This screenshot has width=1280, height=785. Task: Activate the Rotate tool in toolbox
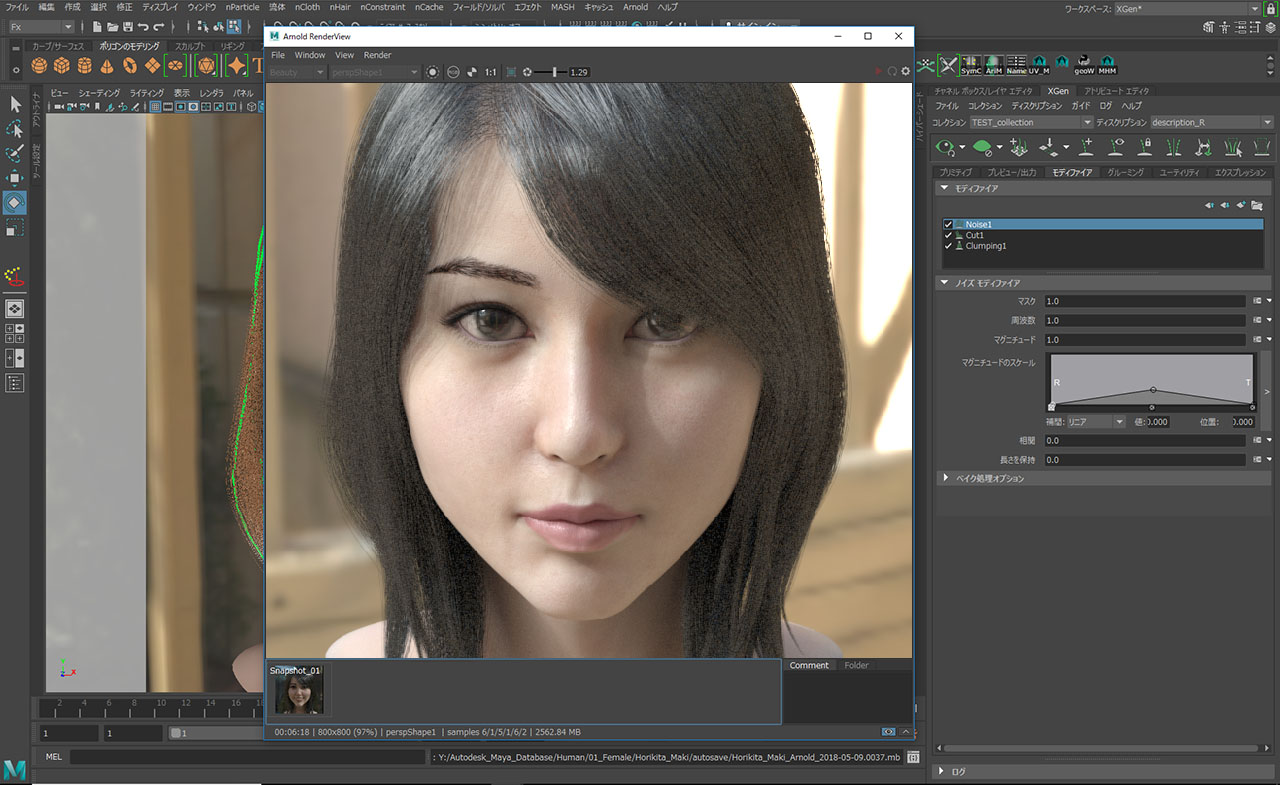[15, 203]
